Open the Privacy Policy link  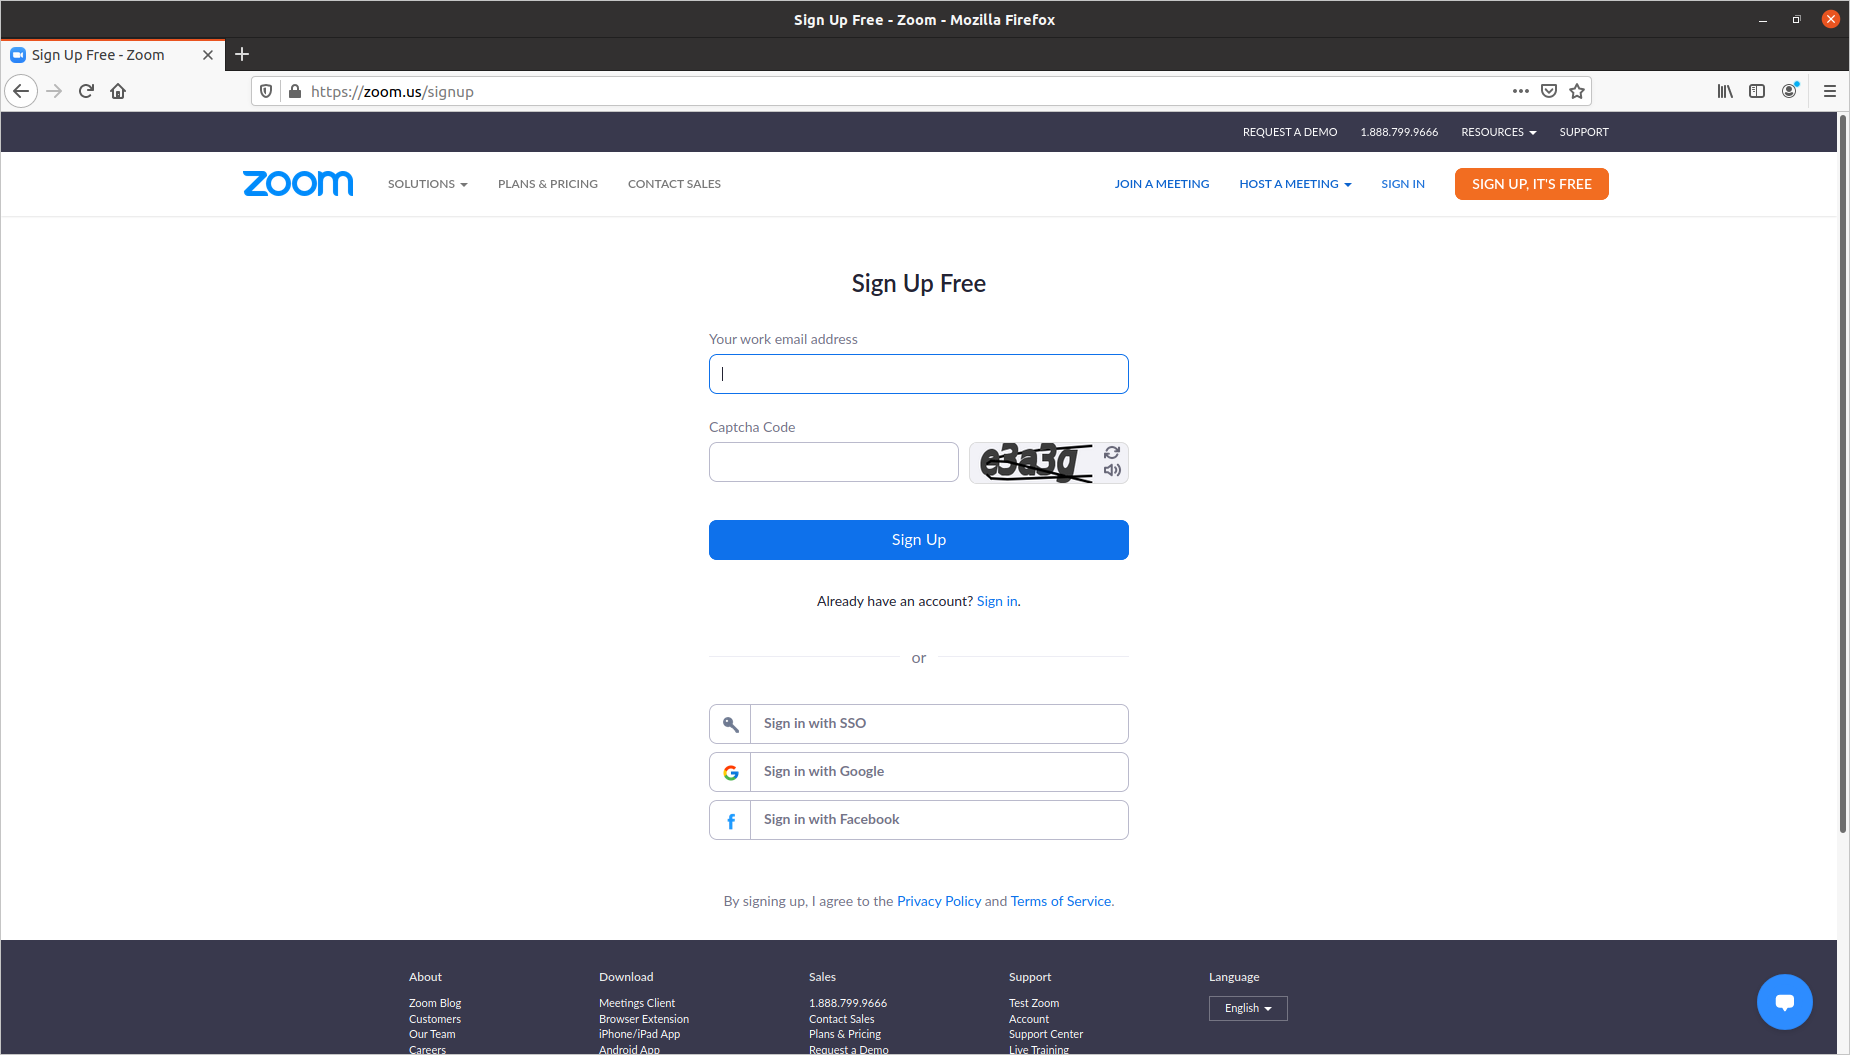coord(939,901)
